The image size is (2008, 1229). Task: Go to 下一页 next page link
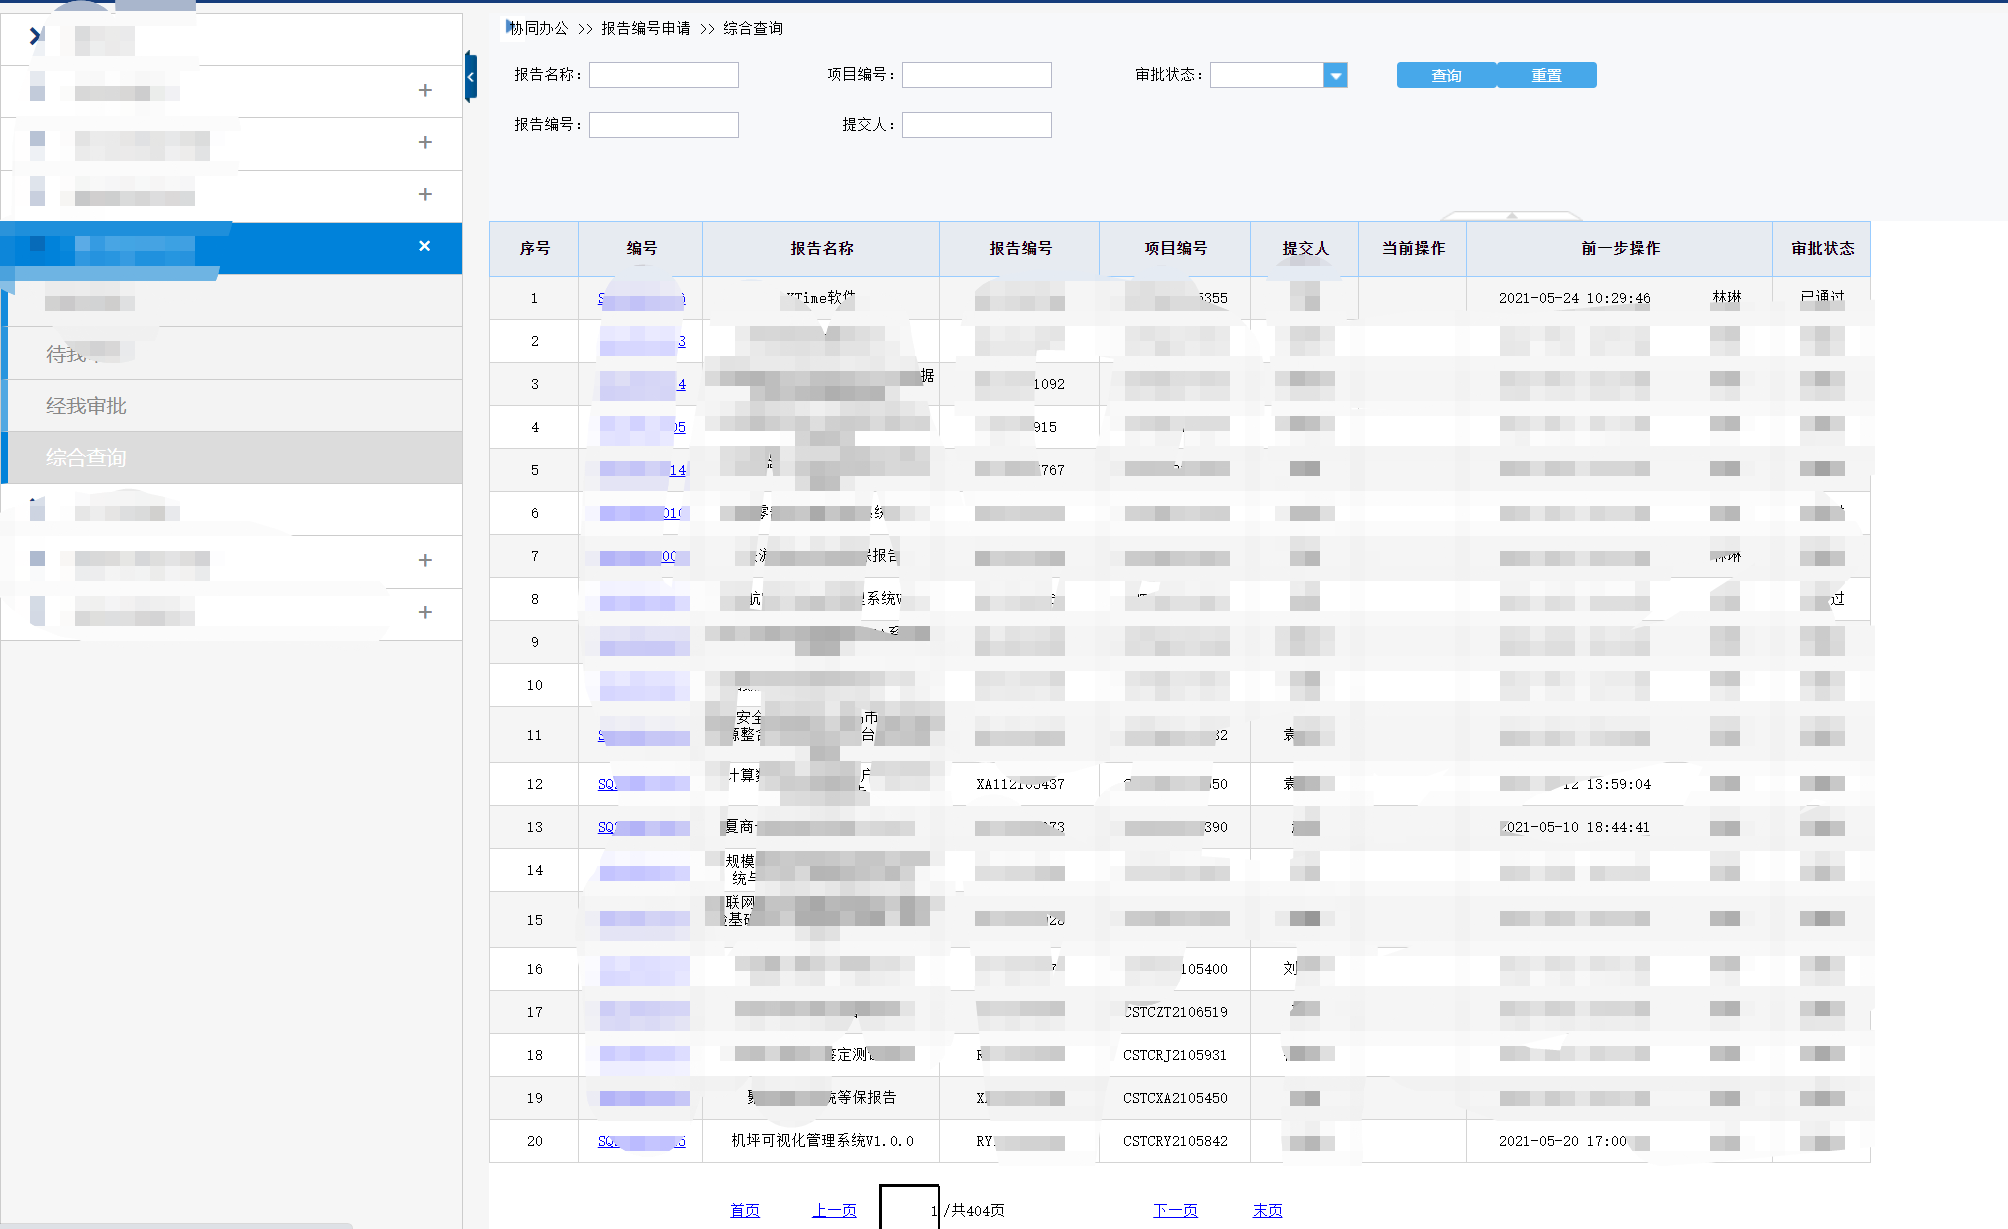pyautogui.click(x=1175, y=1210)
